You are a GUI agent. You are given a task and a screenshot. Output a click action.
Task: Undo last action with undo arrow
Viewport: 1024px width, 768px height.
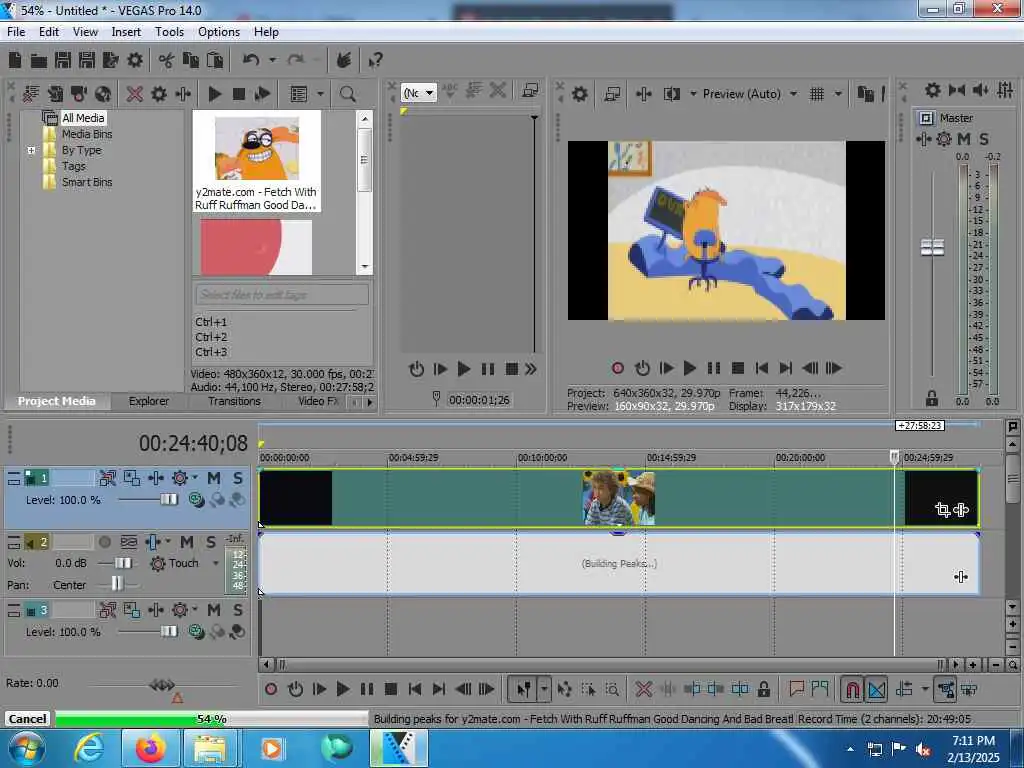pyautogui.click(x=251, y=60)
